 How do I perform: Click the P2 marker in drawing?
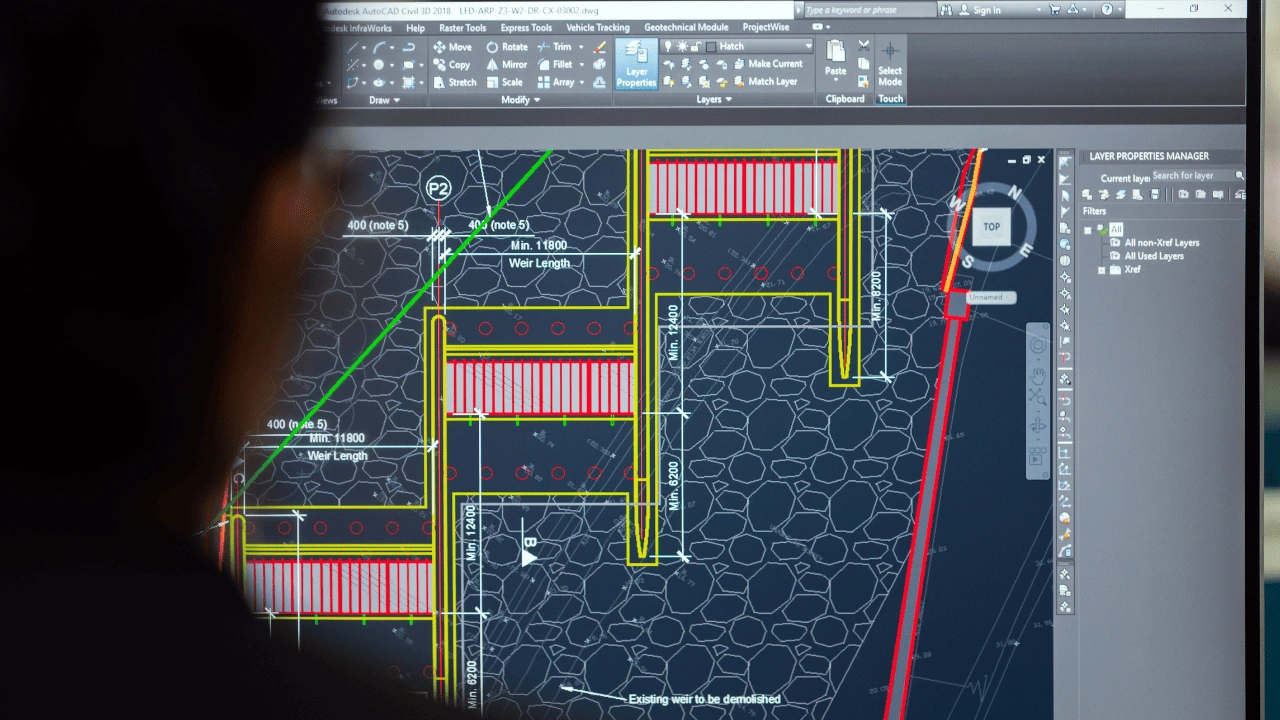click(438, 188)
